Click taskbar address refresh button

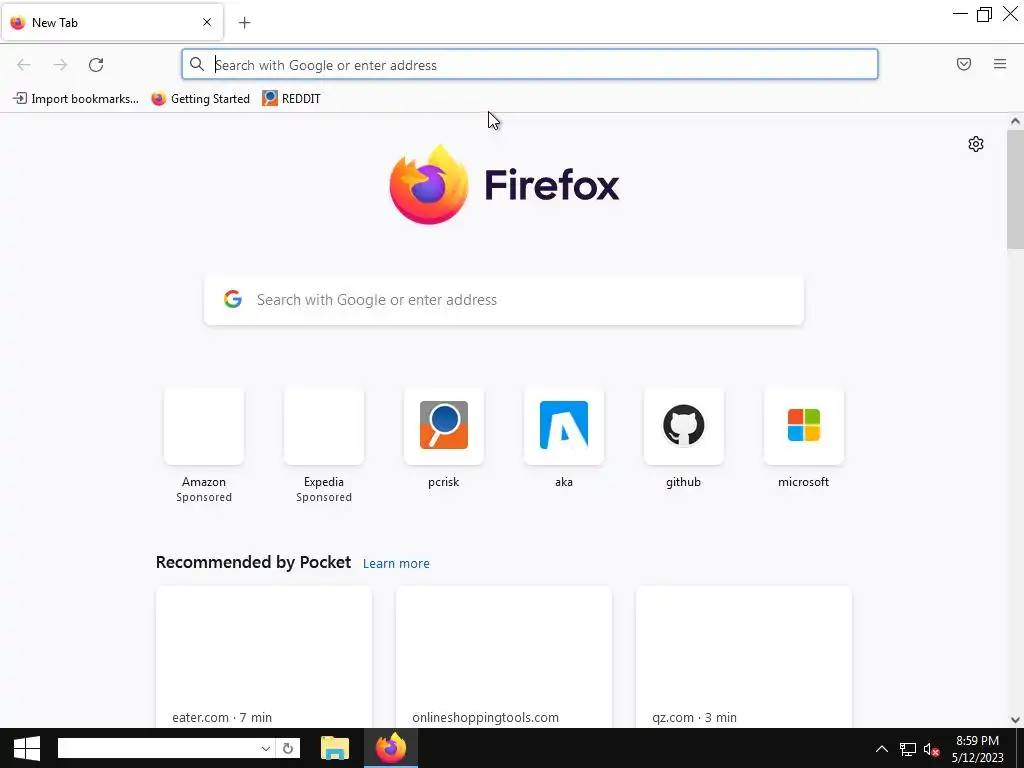pos(288,748)
